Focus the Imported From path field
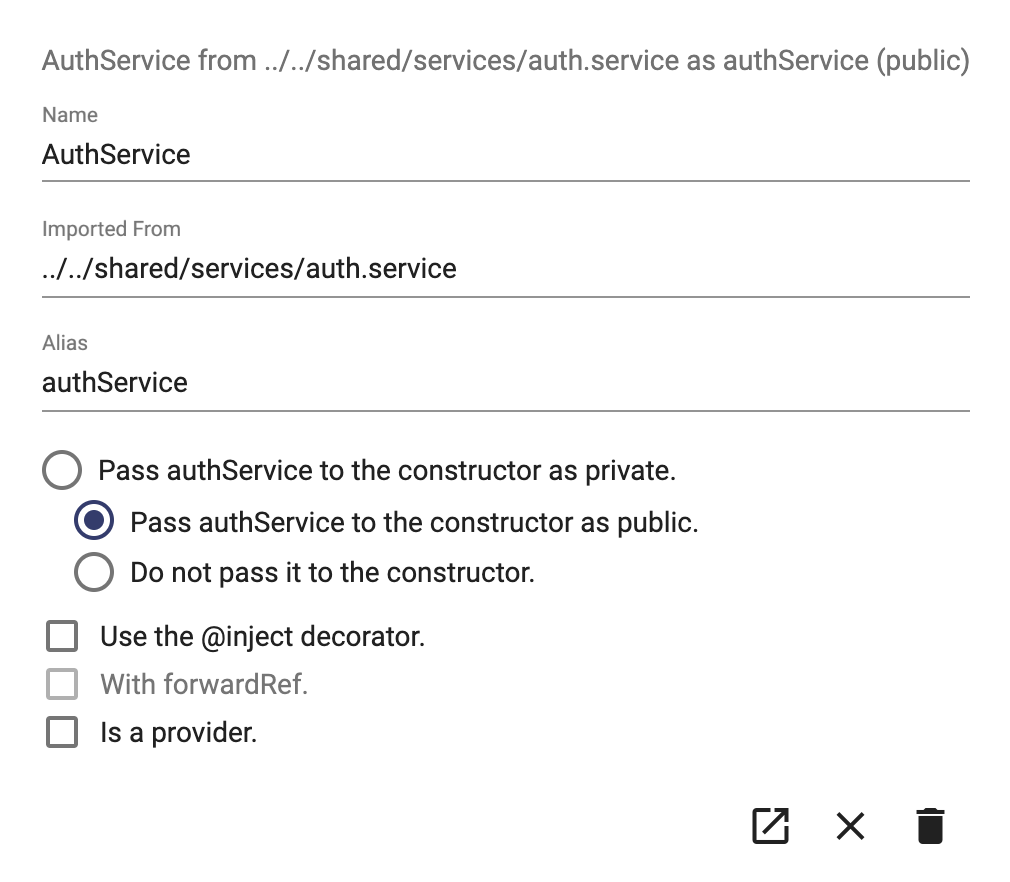1010x882 pixels. 506,269
